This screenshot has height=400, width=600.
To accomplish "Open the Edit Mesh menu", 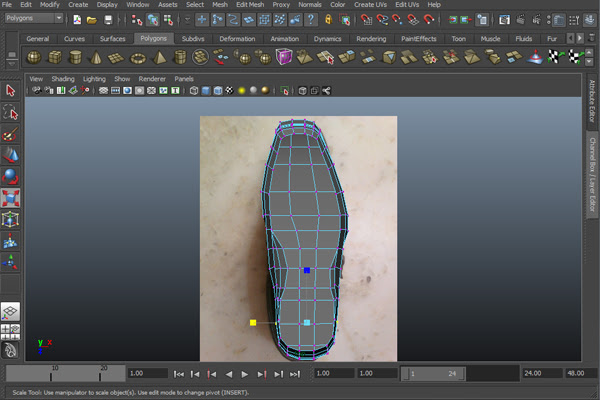I will click(250, 5).
